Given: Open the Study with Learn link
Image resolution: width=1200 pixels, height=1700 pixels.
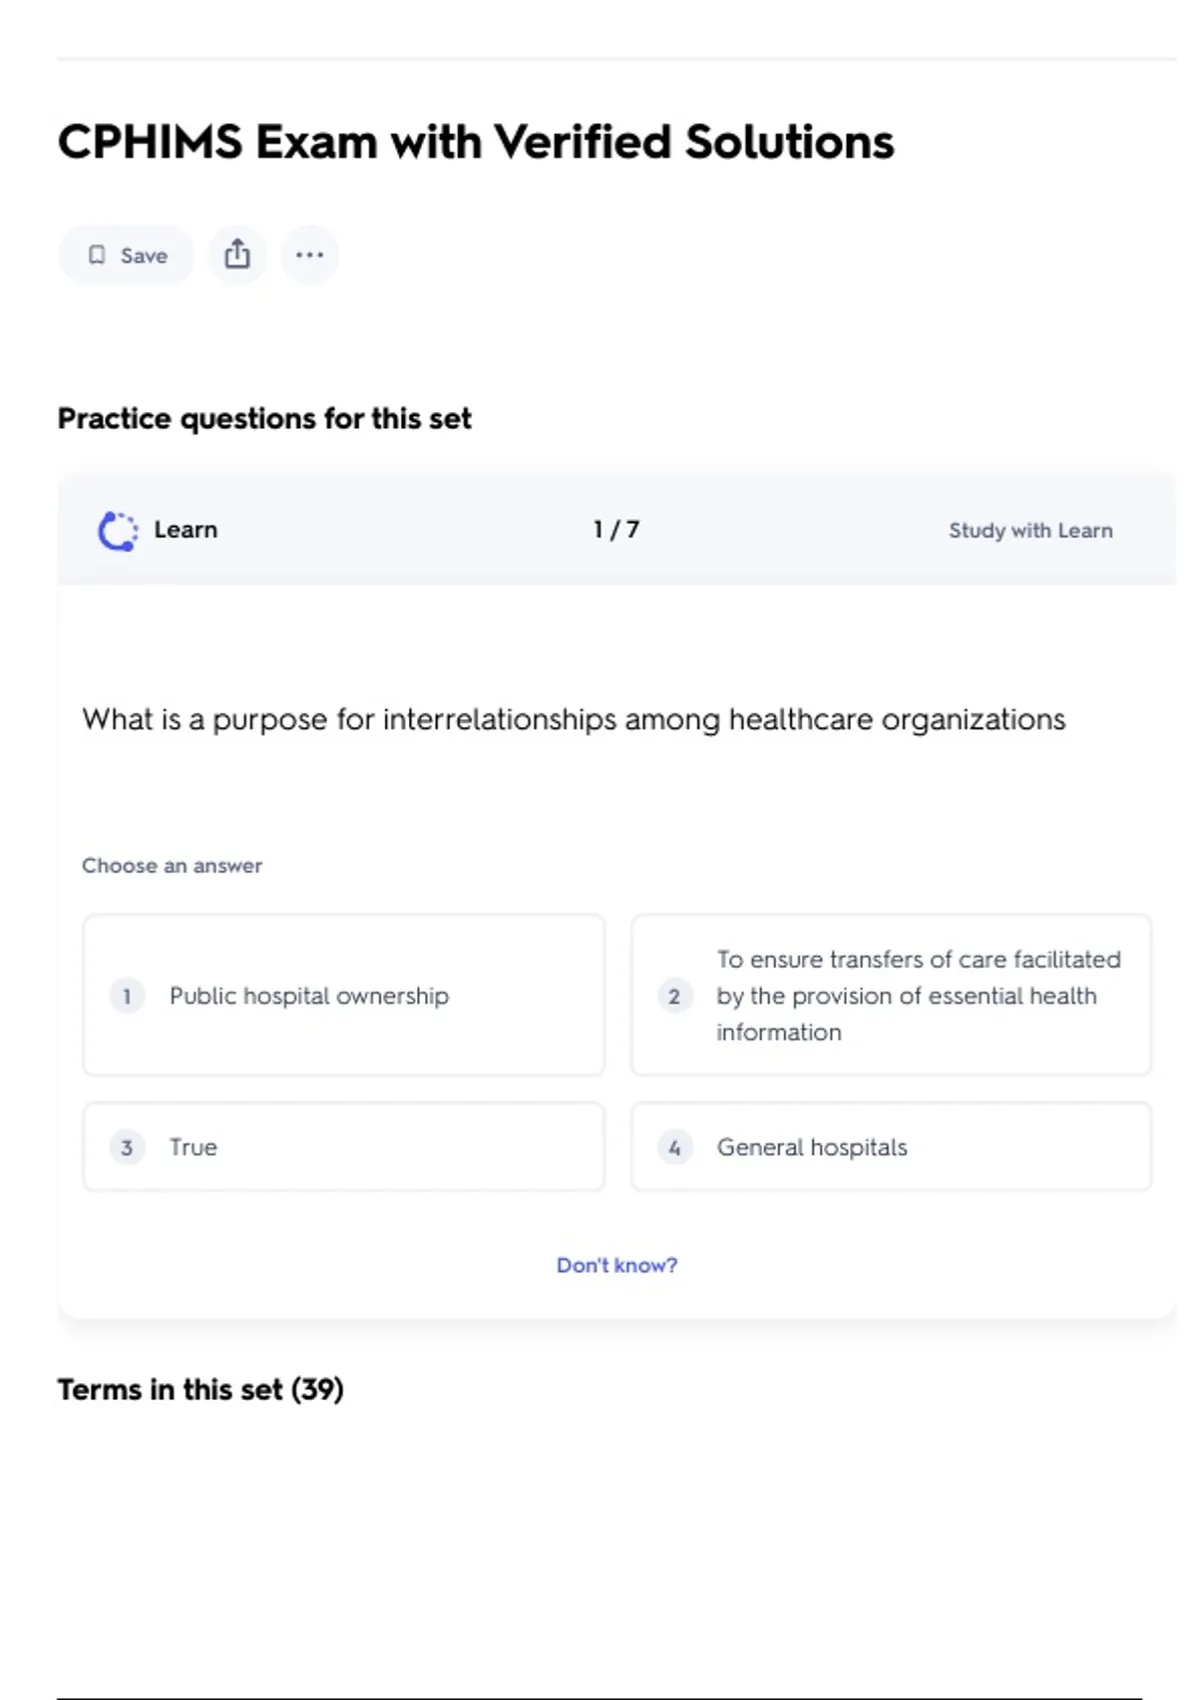Looking at the screenshot, I should click(x=1030, y=531).
